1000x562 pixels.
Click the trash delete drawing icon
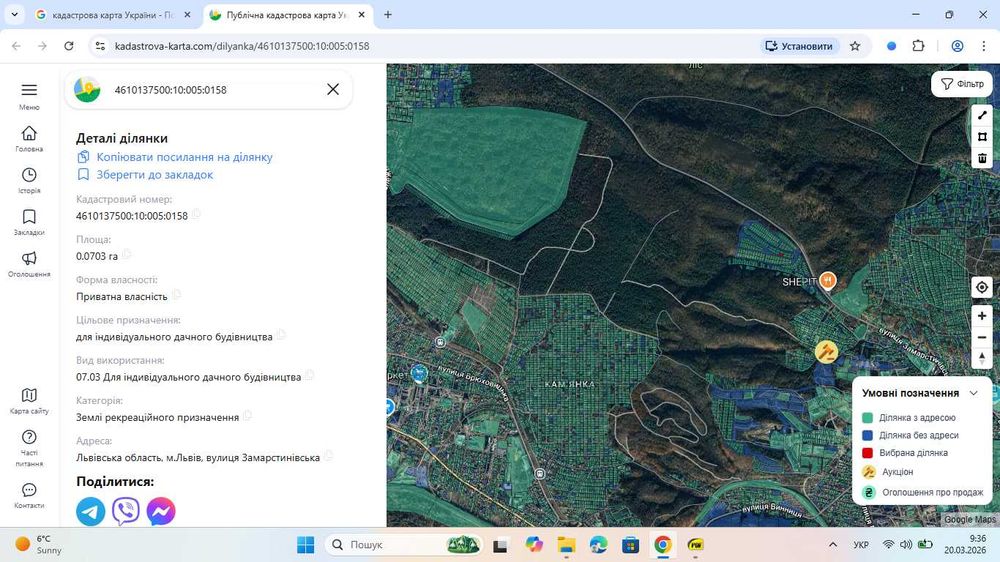tap(982, 158)
